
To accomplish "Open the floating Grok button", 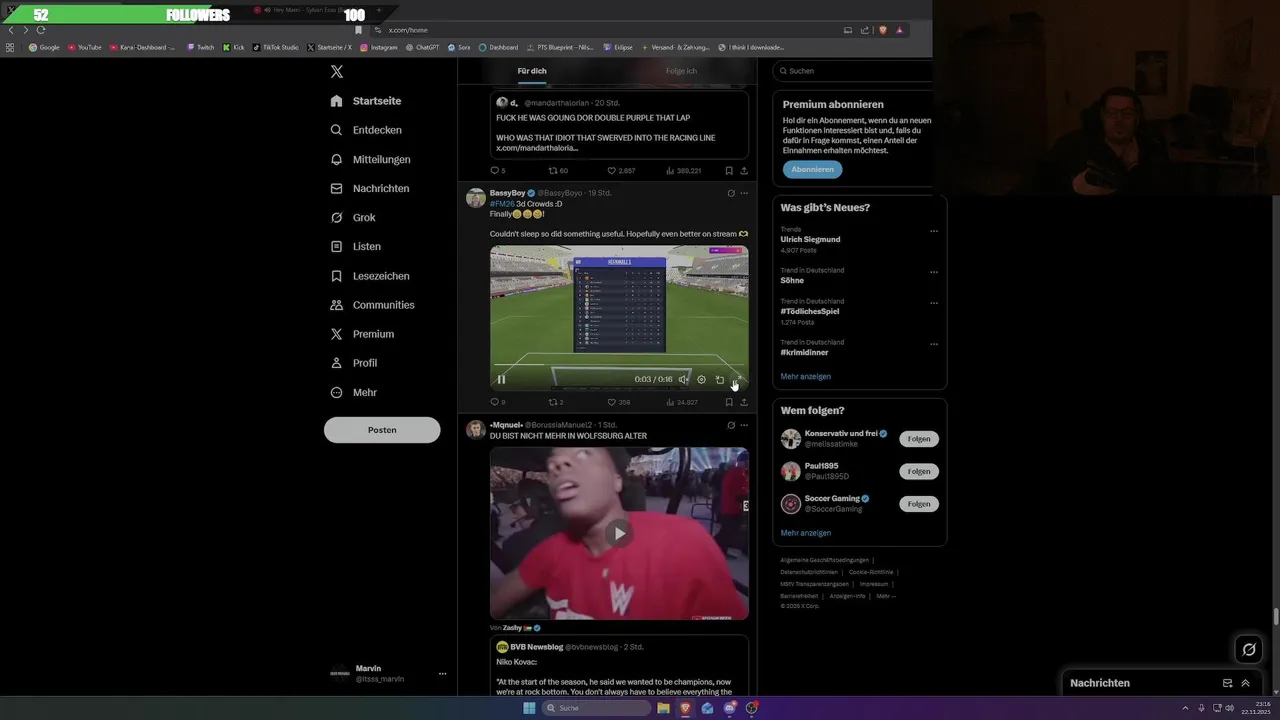I will [1249, 650].
